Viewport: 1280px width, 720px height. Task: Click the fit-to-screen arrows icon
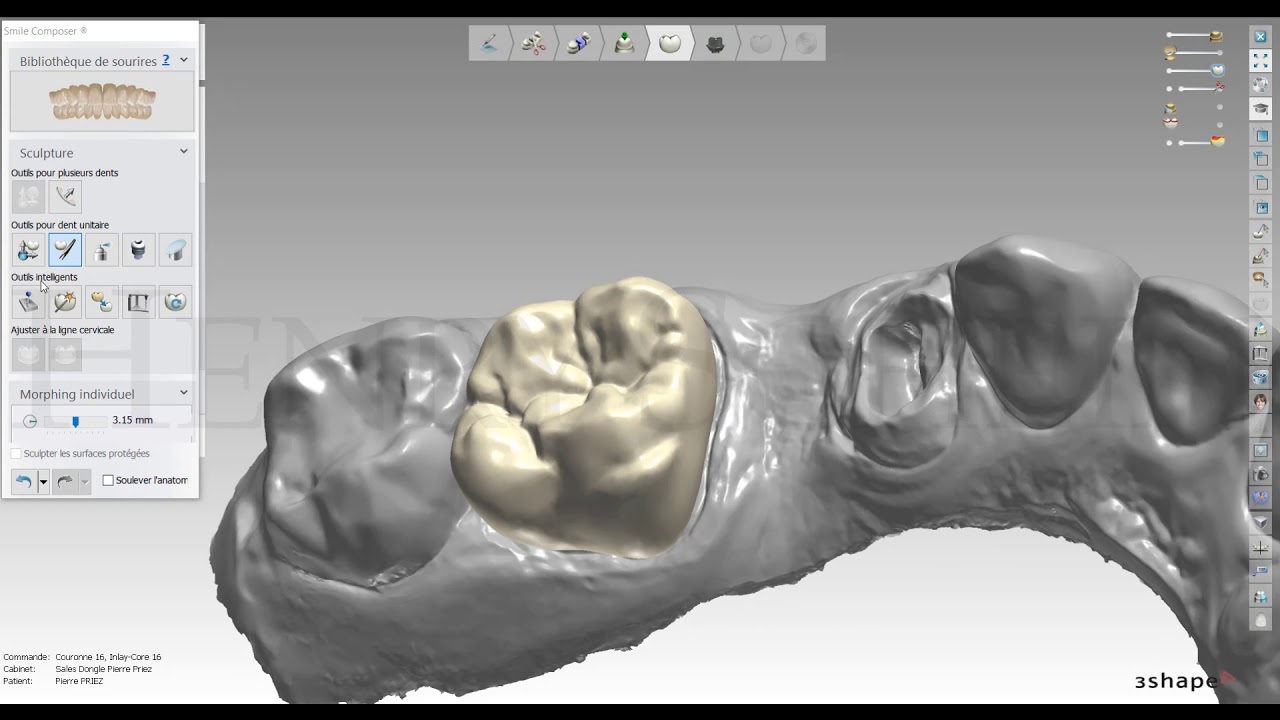pyautogui.click(x=1261, y=61)
